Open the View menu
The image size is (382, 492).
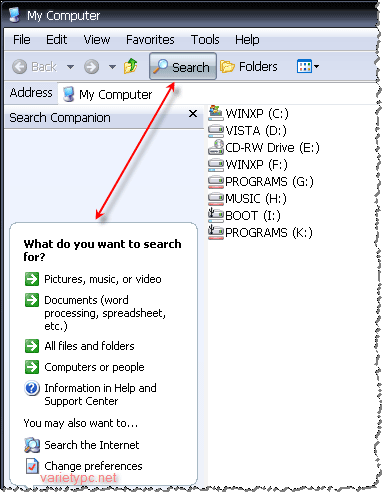click(x=97, y=40)
